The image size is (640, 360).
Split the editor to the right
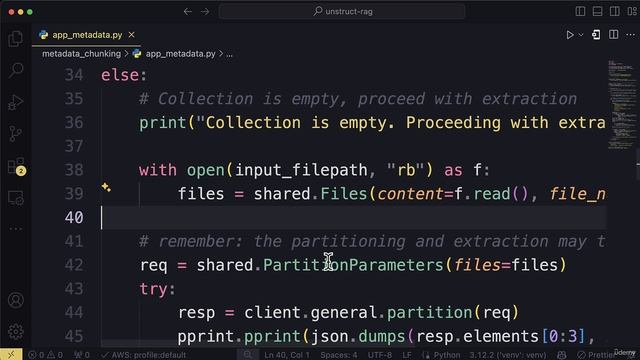click(x=613, y=35)
